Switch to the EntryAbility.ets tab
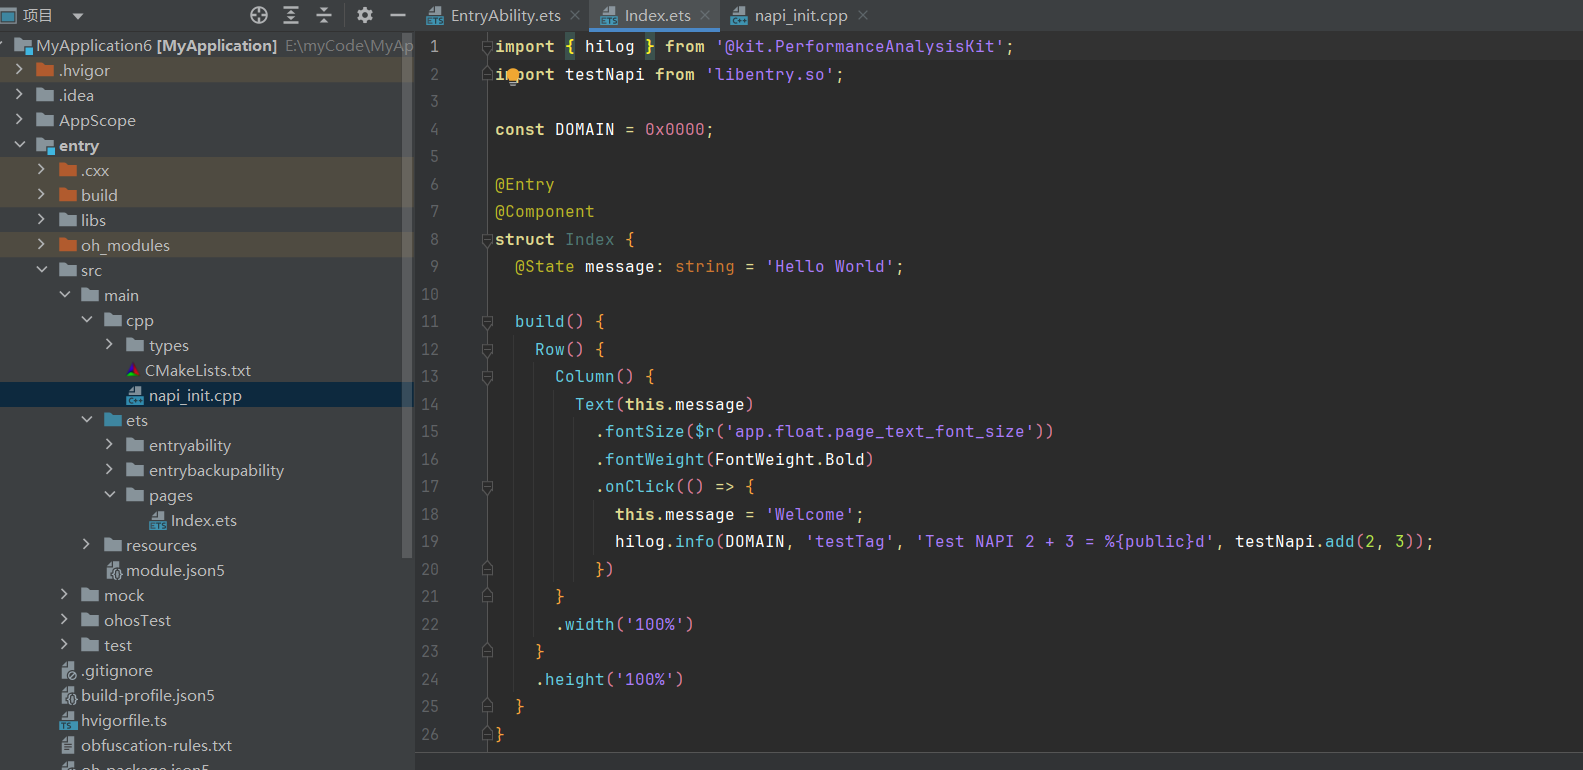1583x770 pixels. pos(504,15)
